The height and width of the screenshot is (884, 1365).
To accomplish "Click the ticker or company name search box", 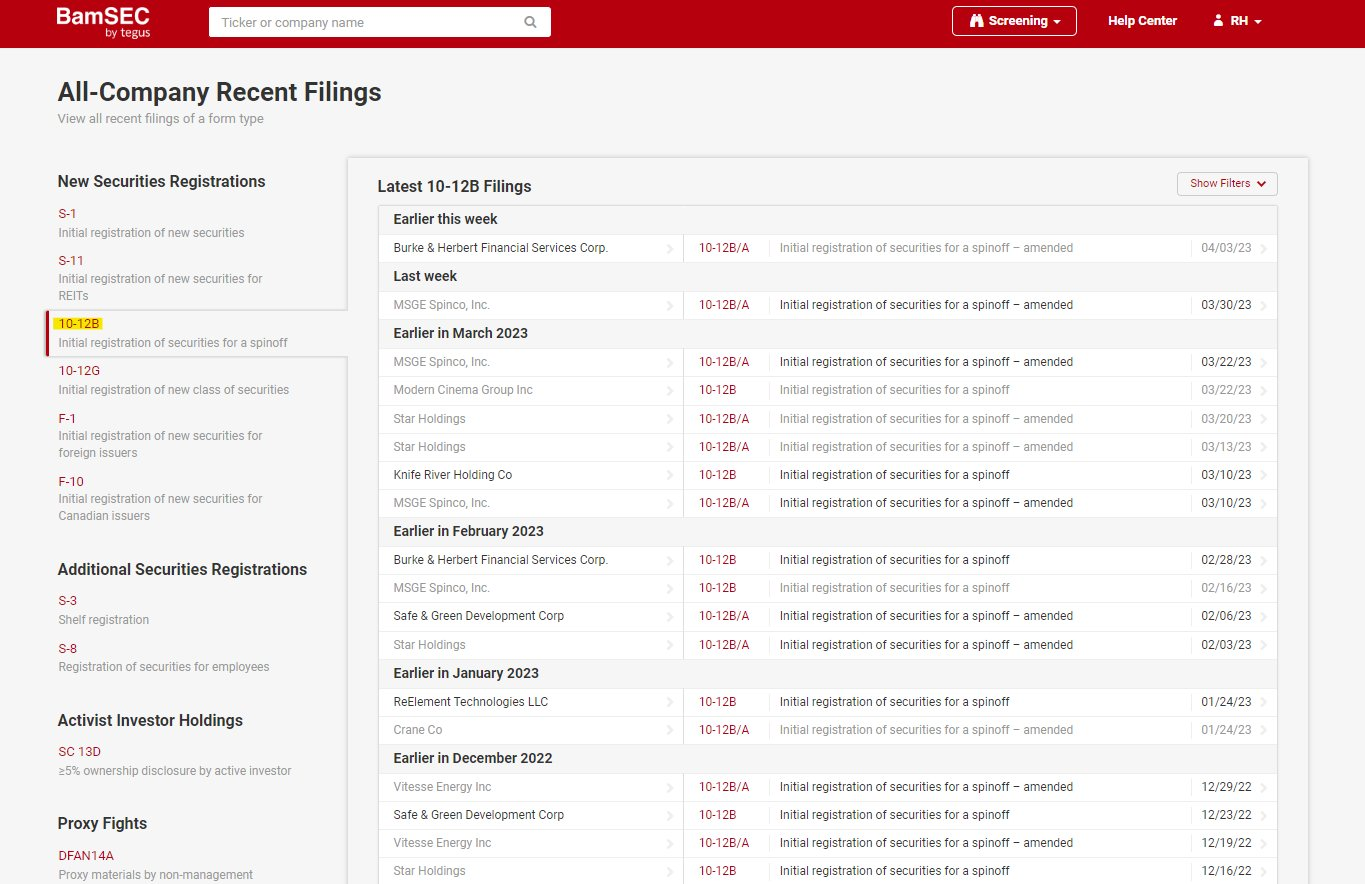I will coord(380,22).
